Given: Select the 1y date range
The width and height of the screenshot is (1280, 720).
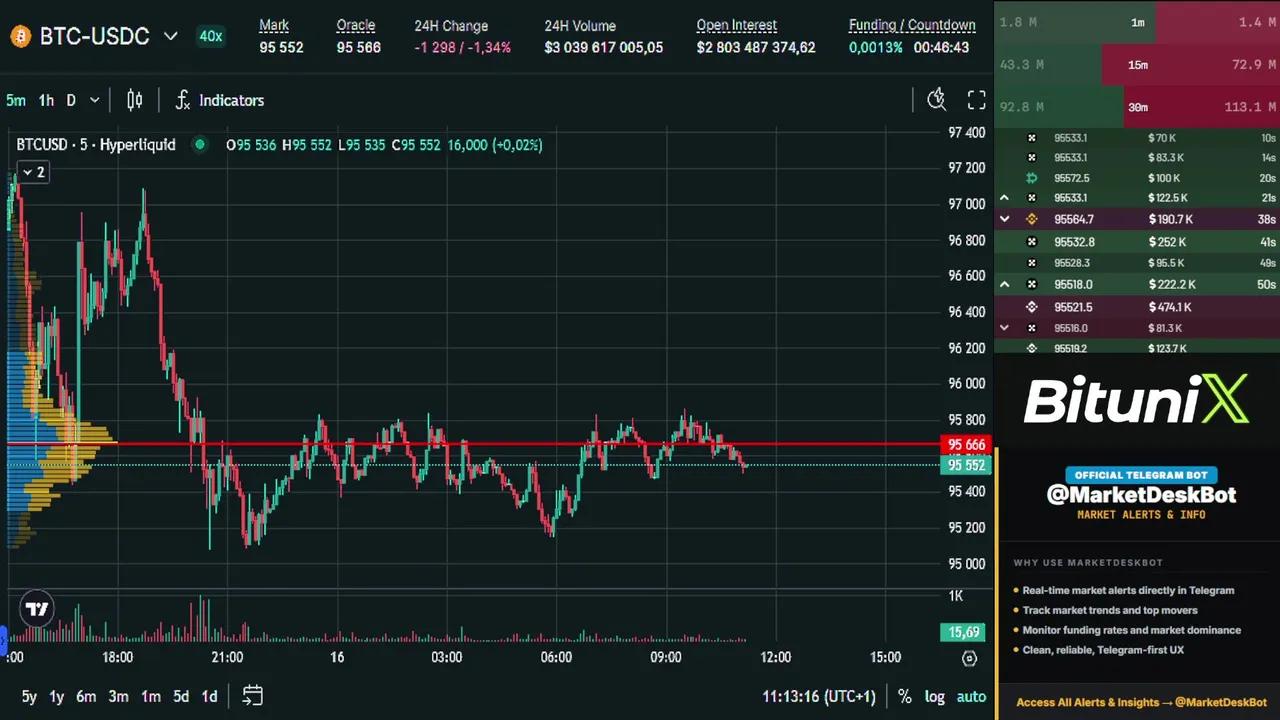Looking at the screenshot, I should click(x=57, y=696).
